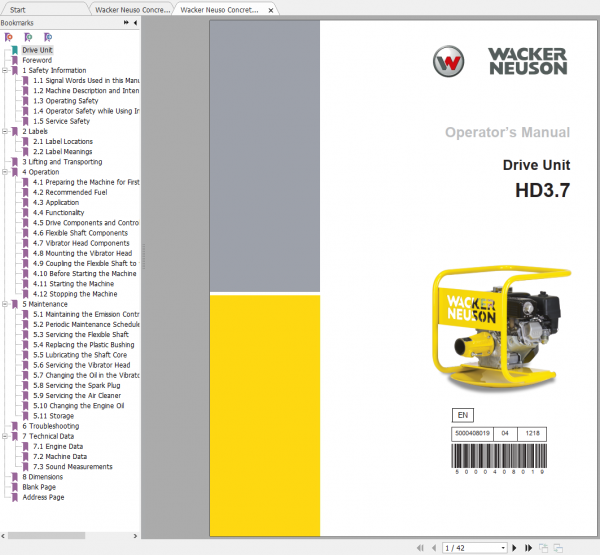Click bookmarks scrollbar right arrow
Viewport: 600px width, 555px height.
[x=135, y=536]
